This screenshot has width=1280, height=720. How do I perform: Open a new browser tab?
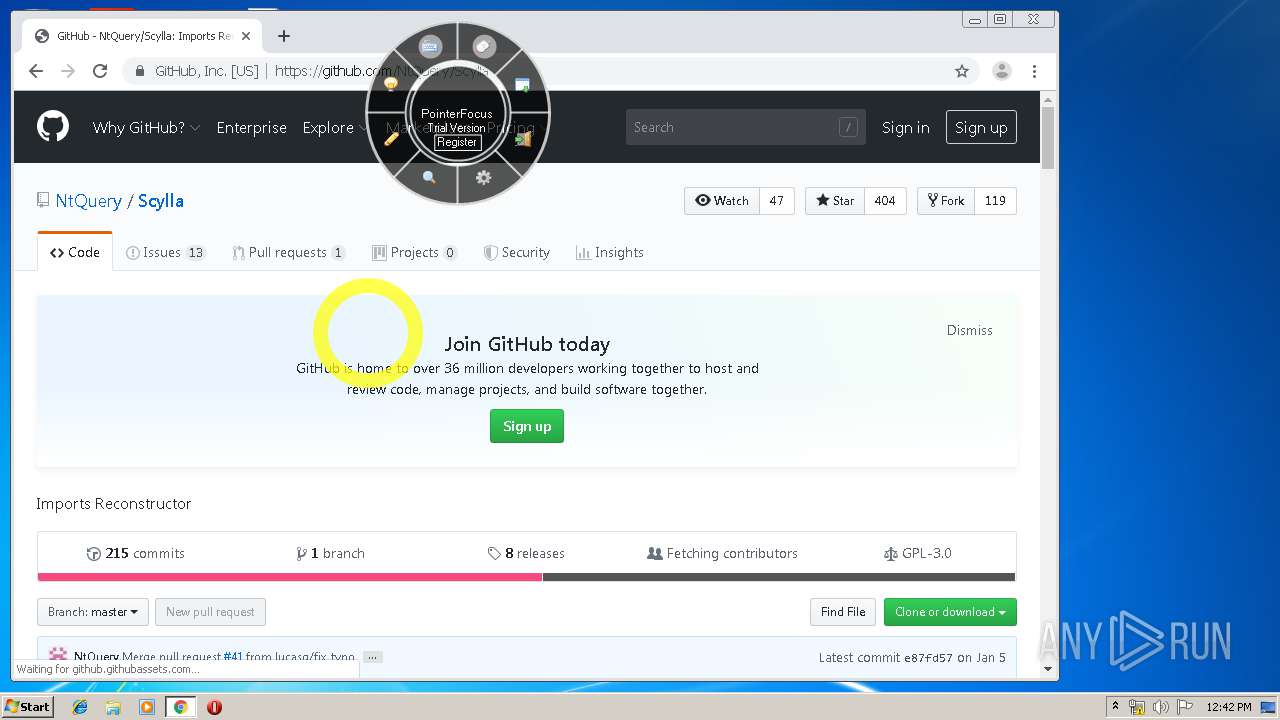point(284,36)
